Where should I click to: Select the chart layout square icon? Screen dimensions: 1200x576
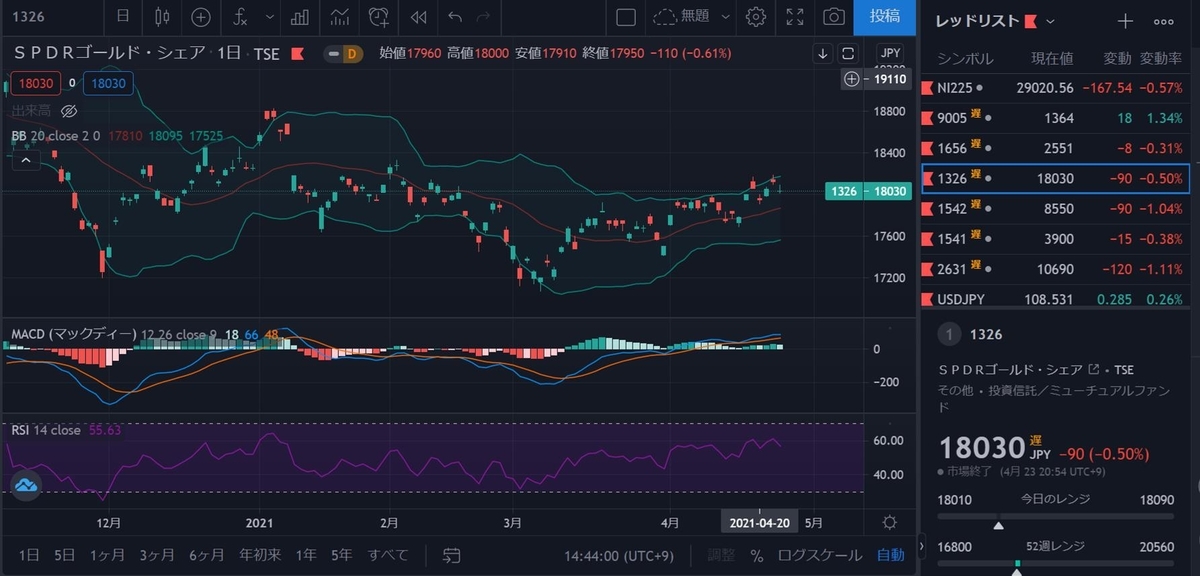pyautogui.click(x=626, y=16)
